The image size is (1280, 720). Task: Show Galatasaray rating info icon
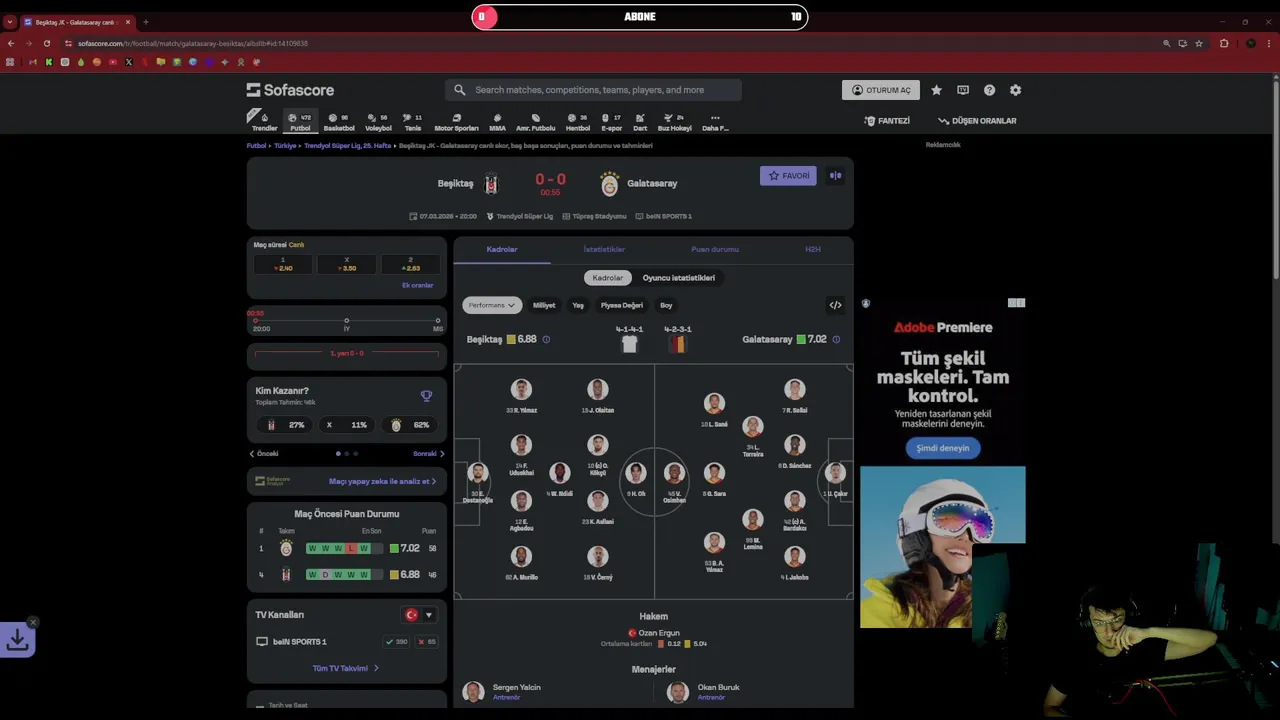pos(836,339)
